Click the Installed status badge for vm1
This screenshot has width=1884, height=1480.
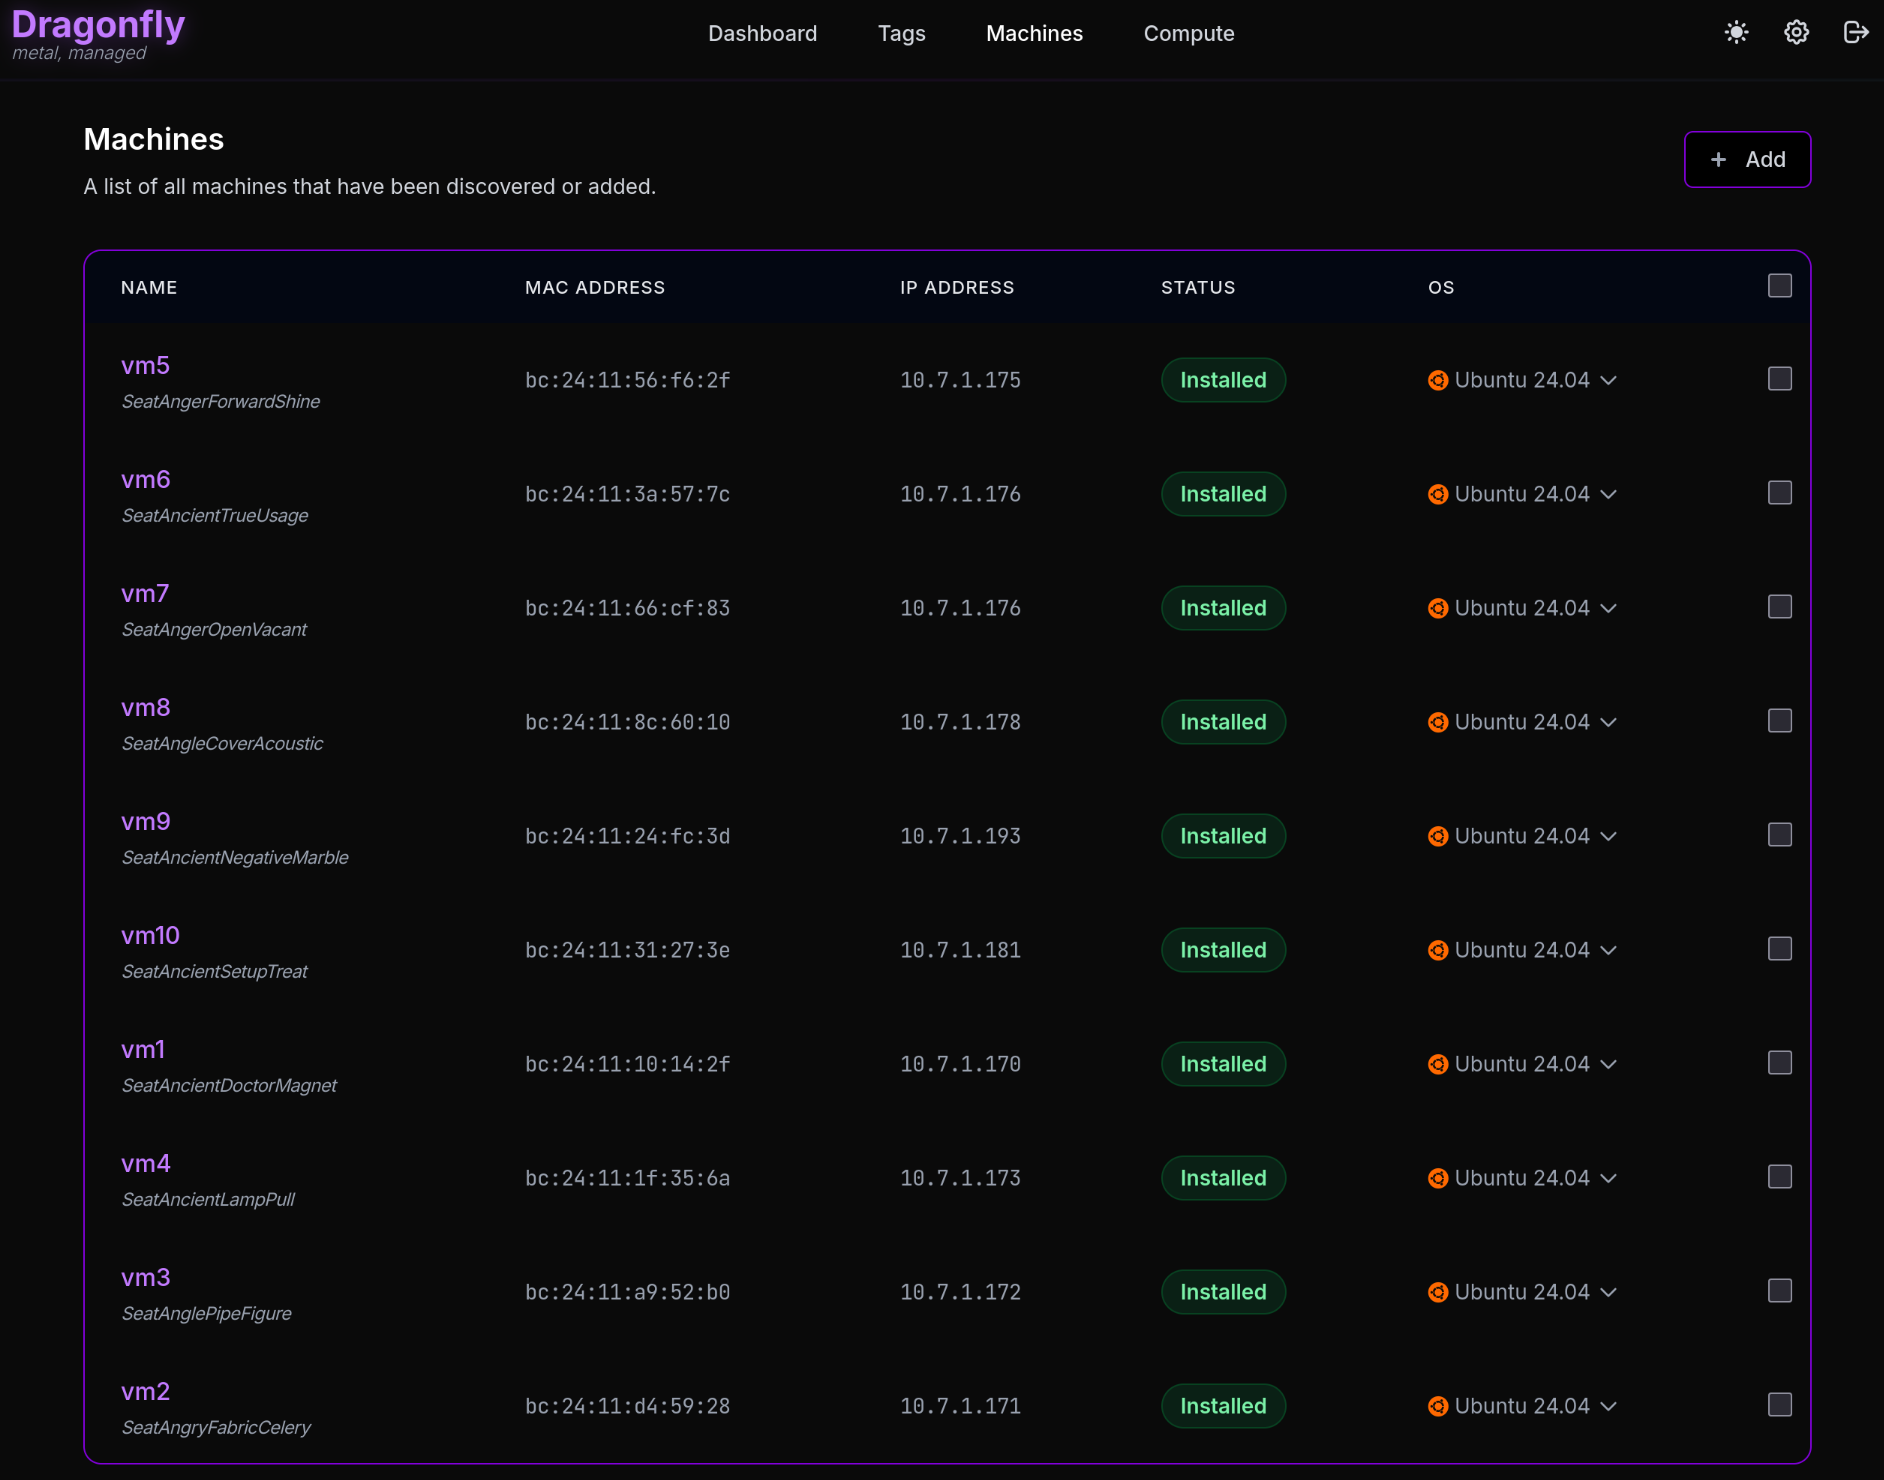point(1222,1064)
